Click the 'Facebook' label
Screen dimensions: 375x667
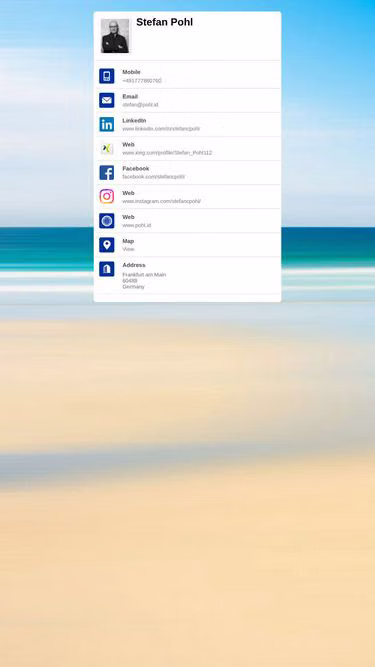click(136, 168)
